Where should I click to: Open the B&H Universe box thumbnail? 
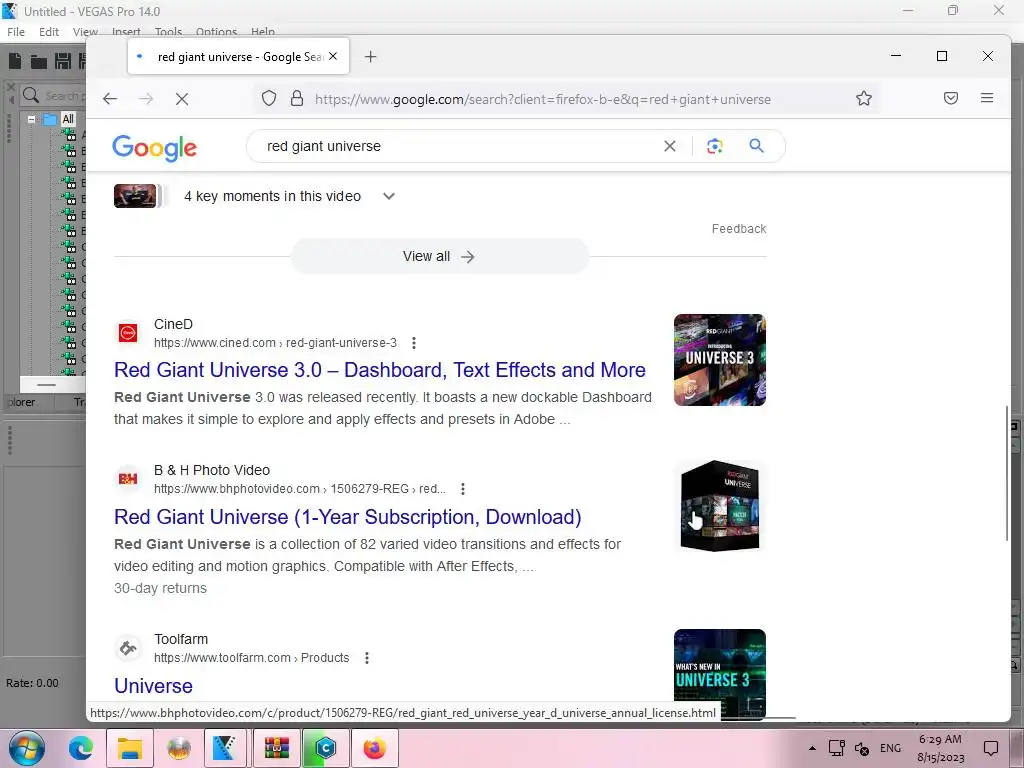(x=720, y=506)
